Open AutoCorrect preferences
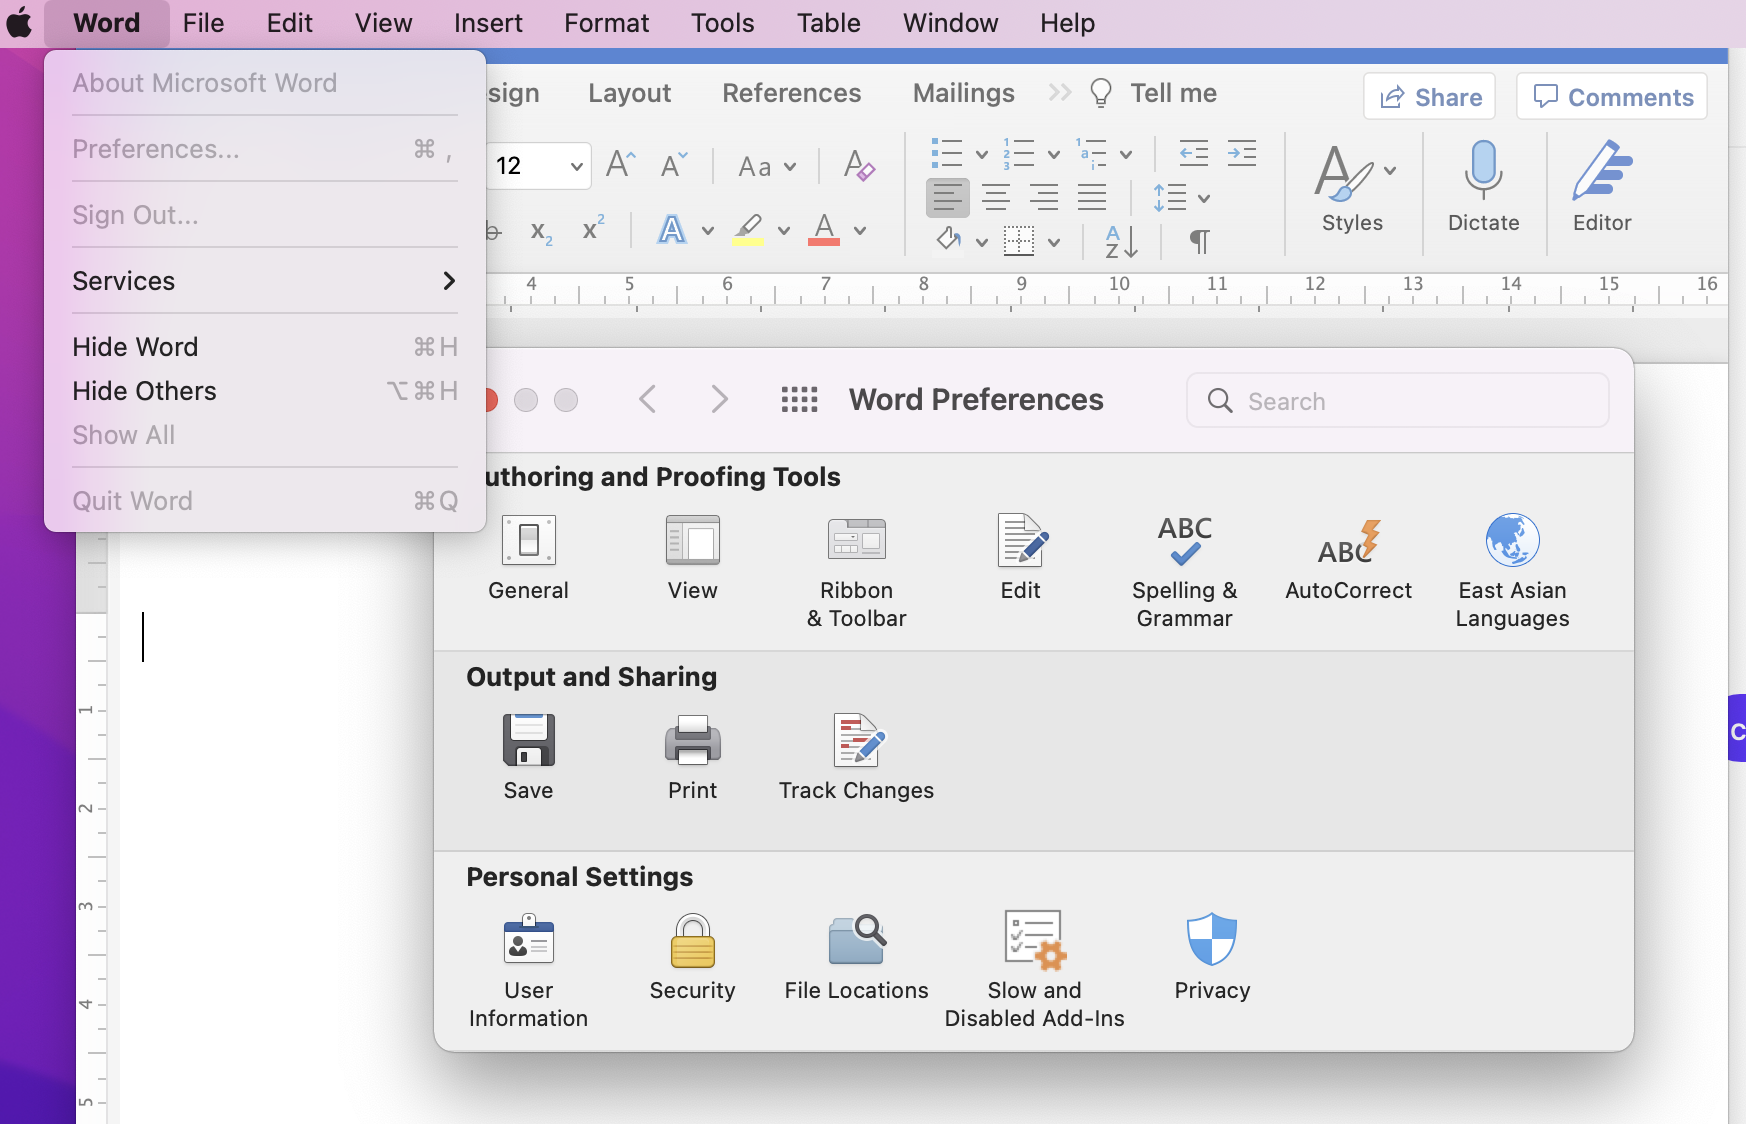The image size is (1746, 1124). pos(1349,559)
